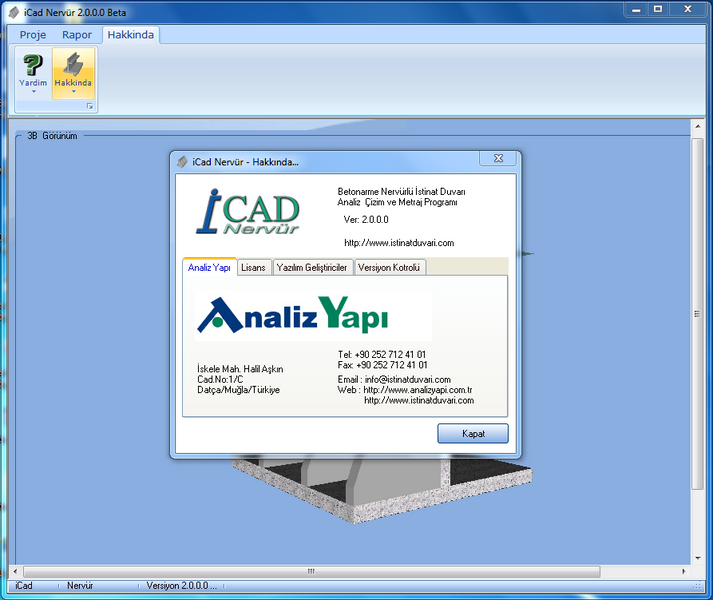Image resolution: width=713 pixels, height=600 pixels.
Task: Click the Nervür status bar entry
Action: (x=80, y=586)
